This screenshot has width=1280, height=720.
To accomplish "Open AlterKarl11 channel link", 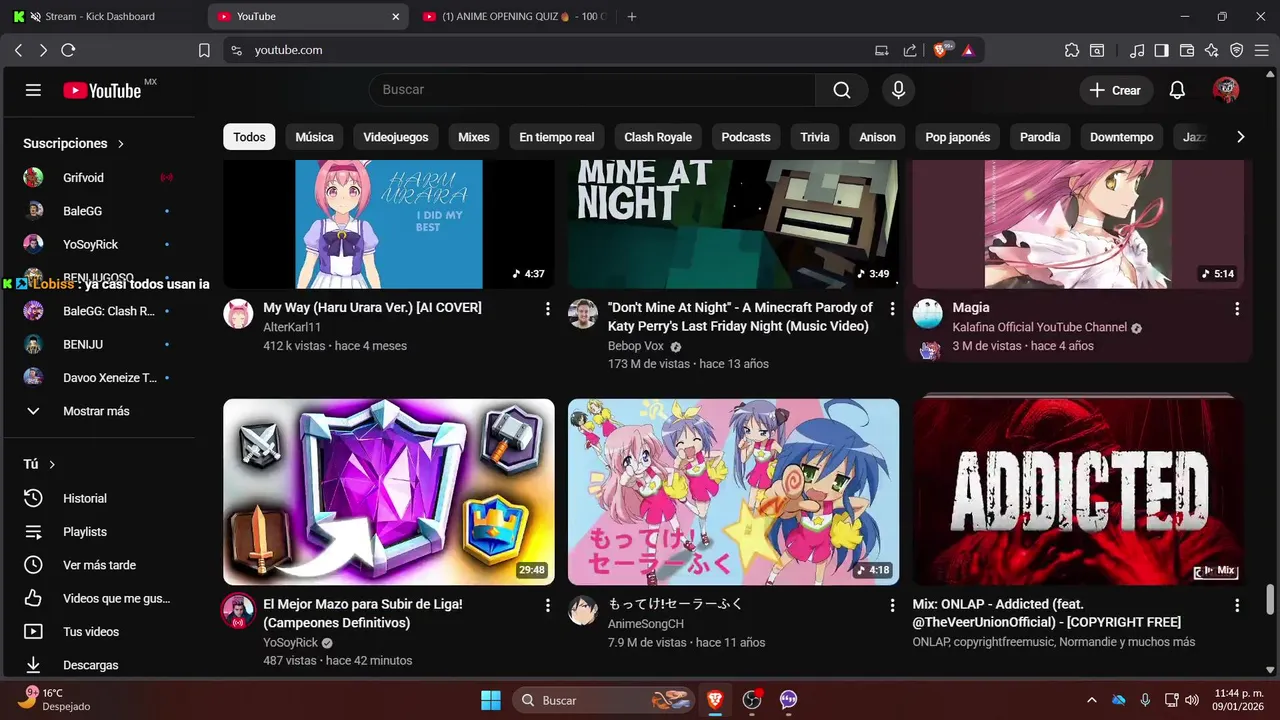I will (292, 328).
